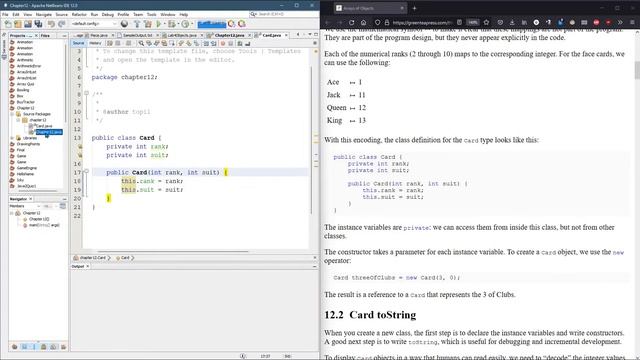The height and width of the screenshot is (360, 640).
Task: Open new Firefox tab with plus
Action: pos(414,8)
